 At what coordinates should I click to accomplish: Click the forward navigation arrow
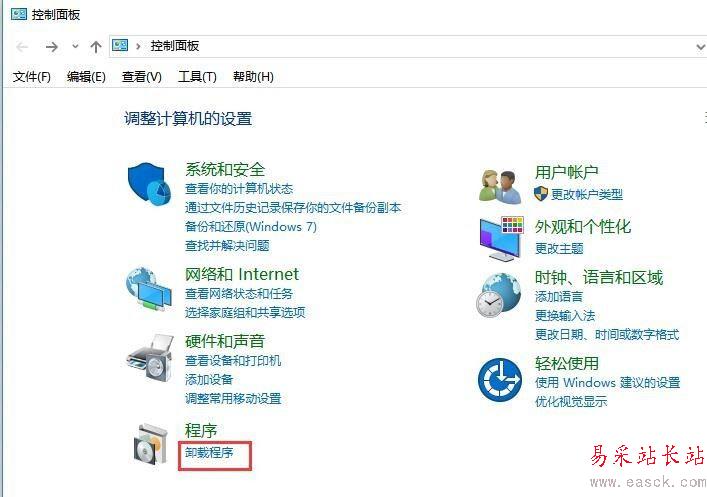click(52, 46)
